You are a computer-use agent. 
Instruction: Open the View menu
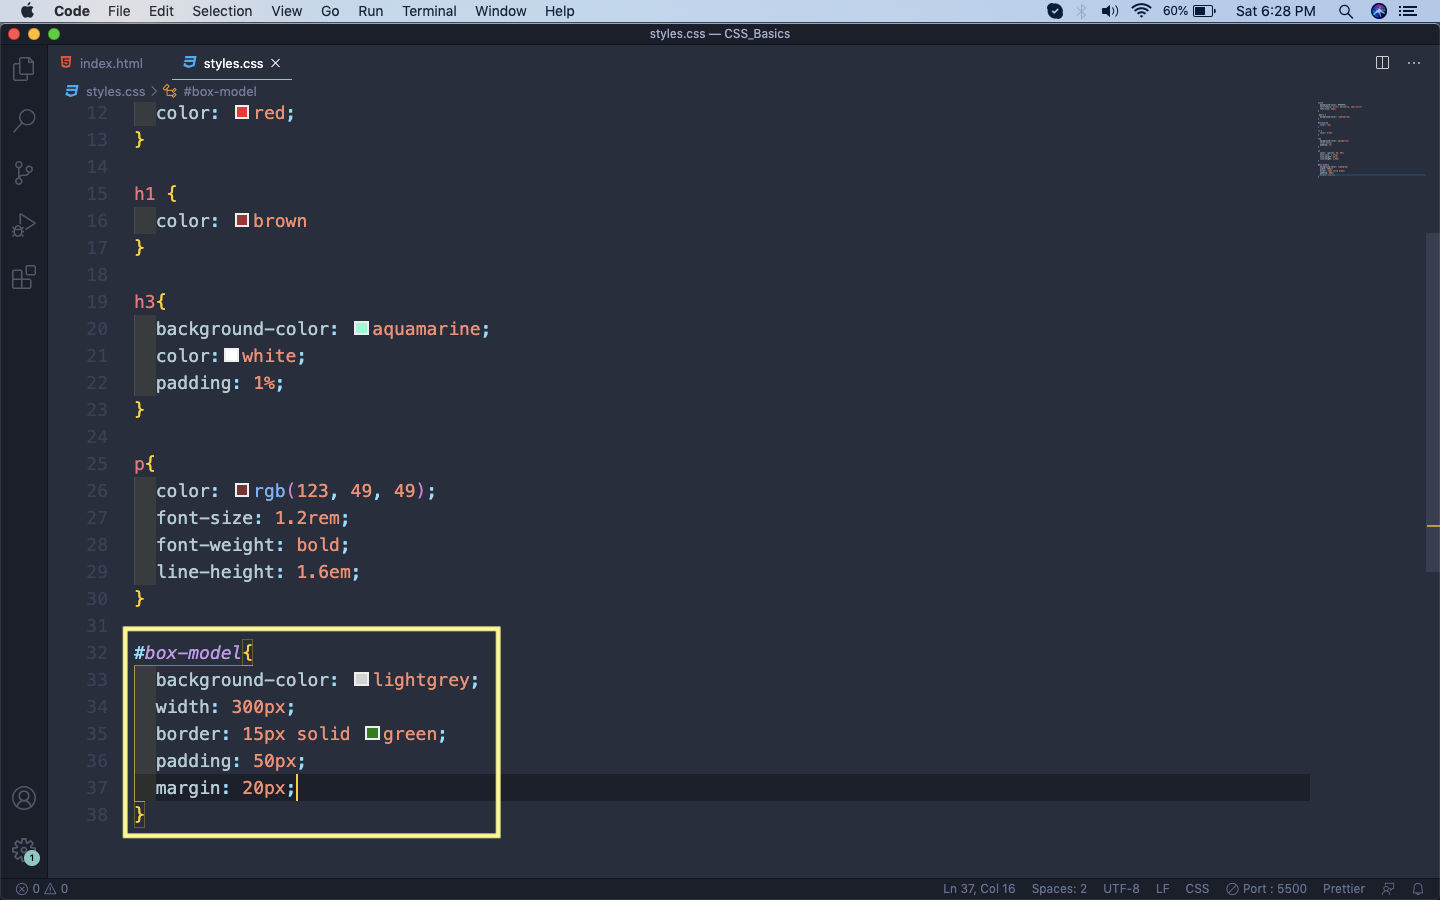[x=286, y=11]
